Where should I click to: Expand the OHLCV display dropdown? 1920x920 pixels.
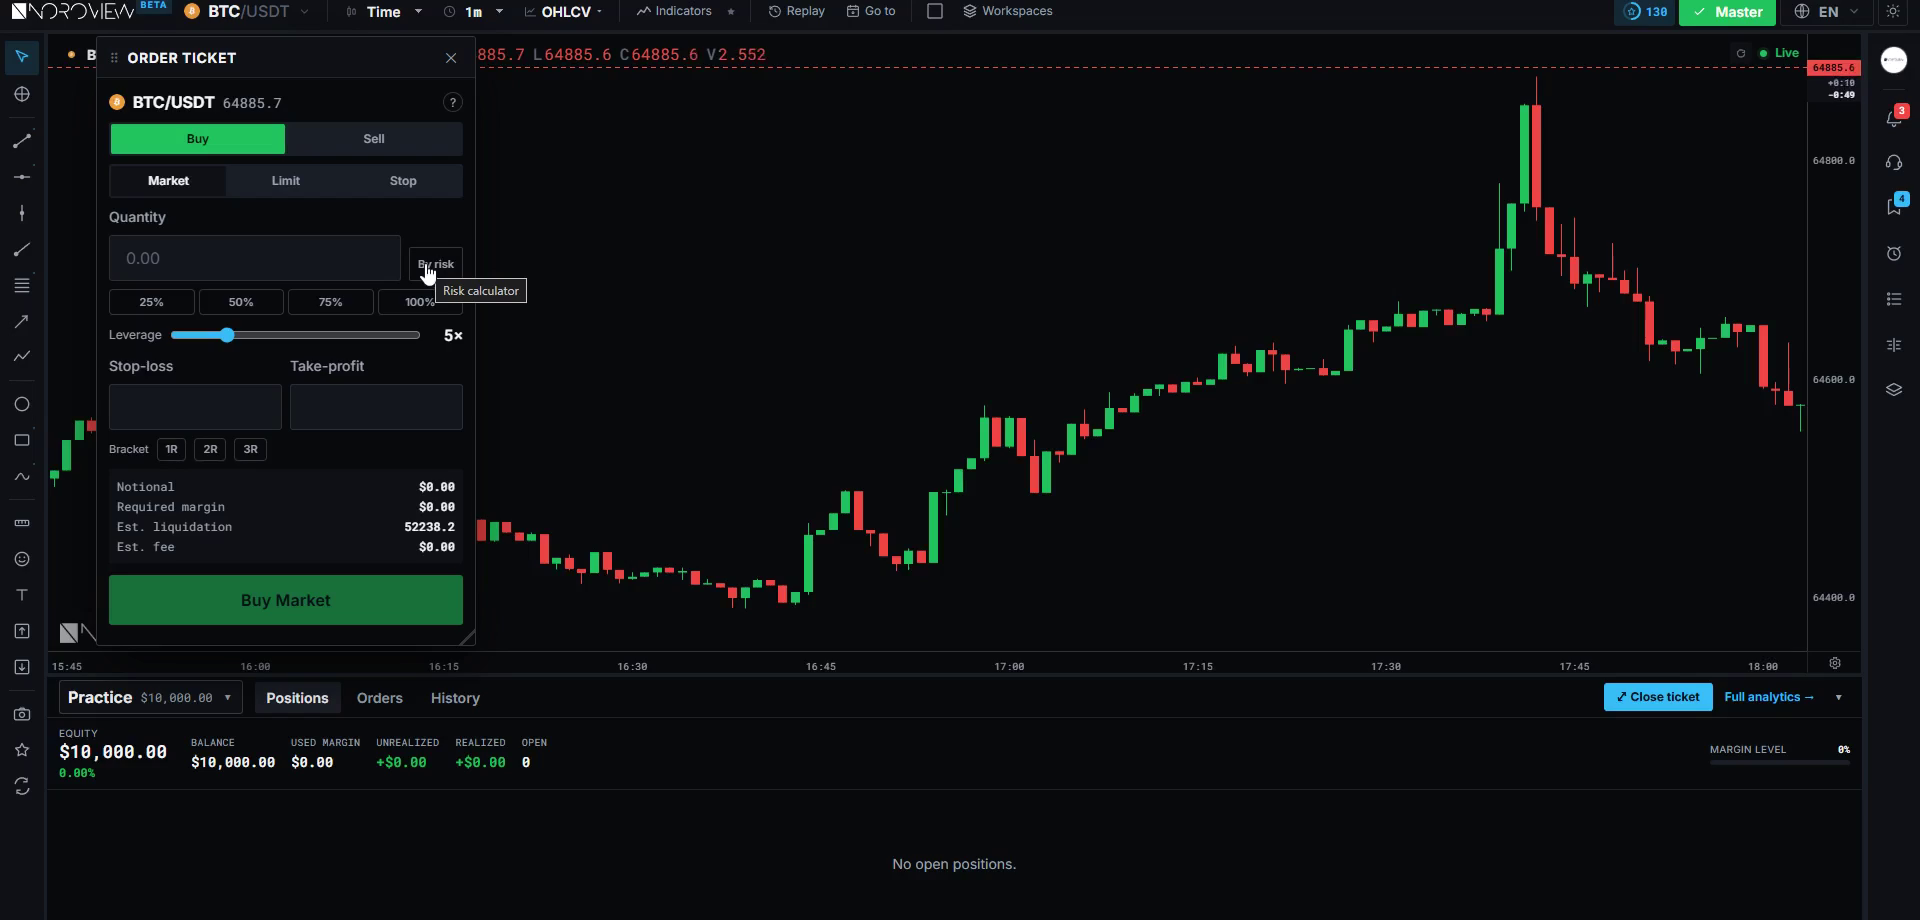pos(564,12)
